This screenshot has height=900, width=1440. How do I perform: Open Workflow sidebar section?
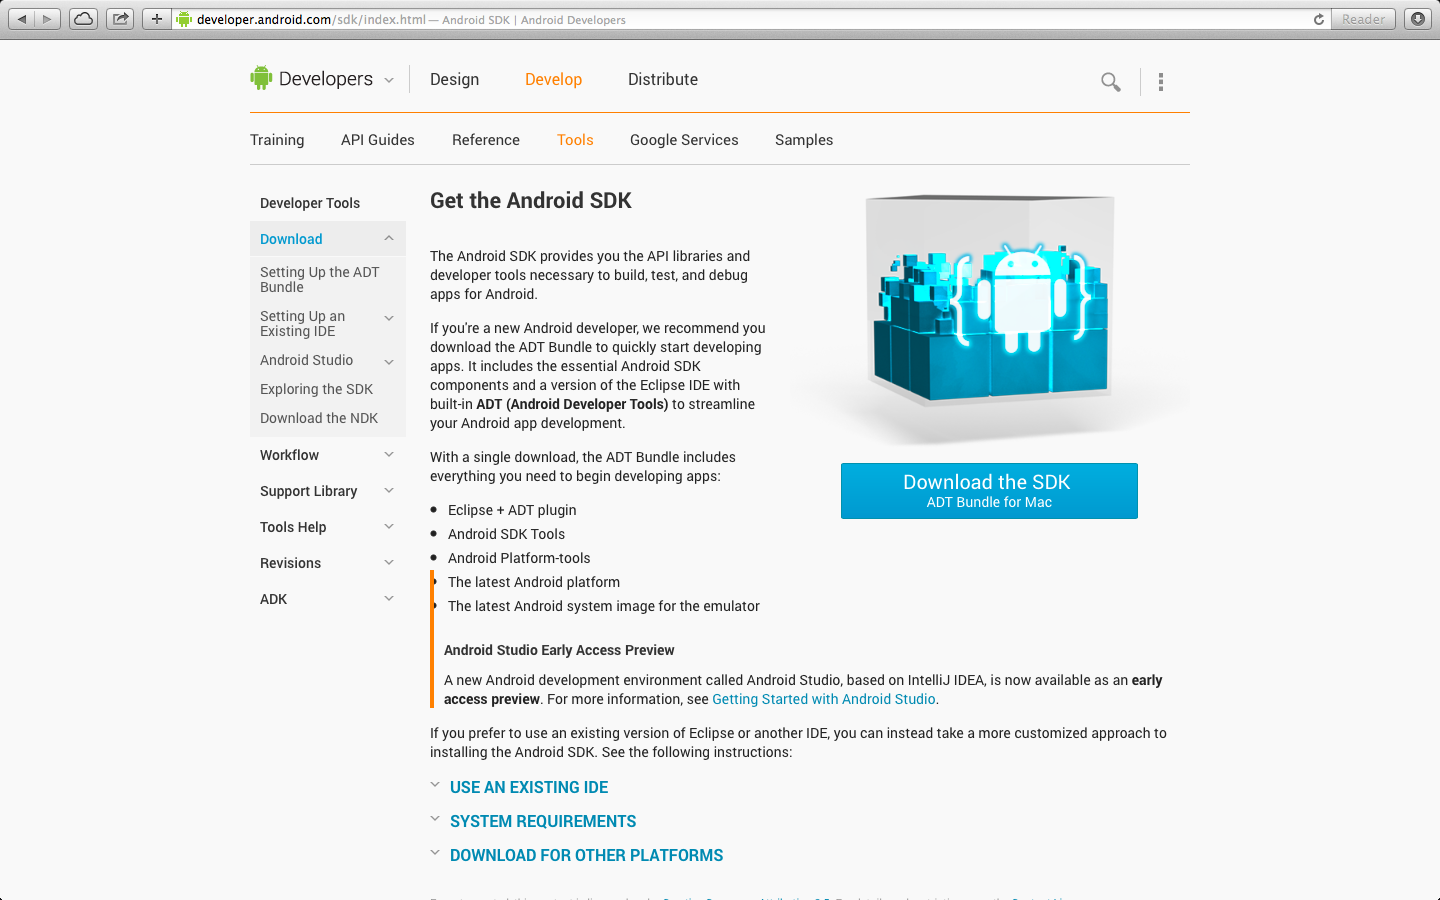[x=289, y=455]
